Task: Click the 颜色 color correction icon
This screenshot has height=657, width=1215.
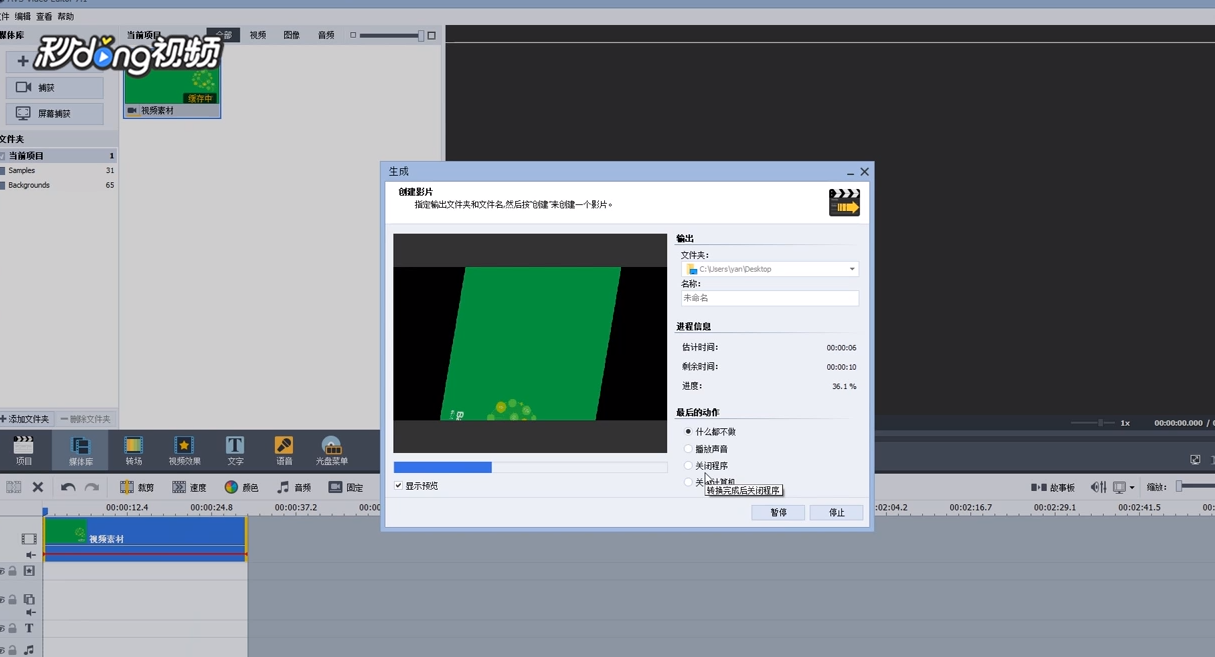Action: [x=241, y=487]
